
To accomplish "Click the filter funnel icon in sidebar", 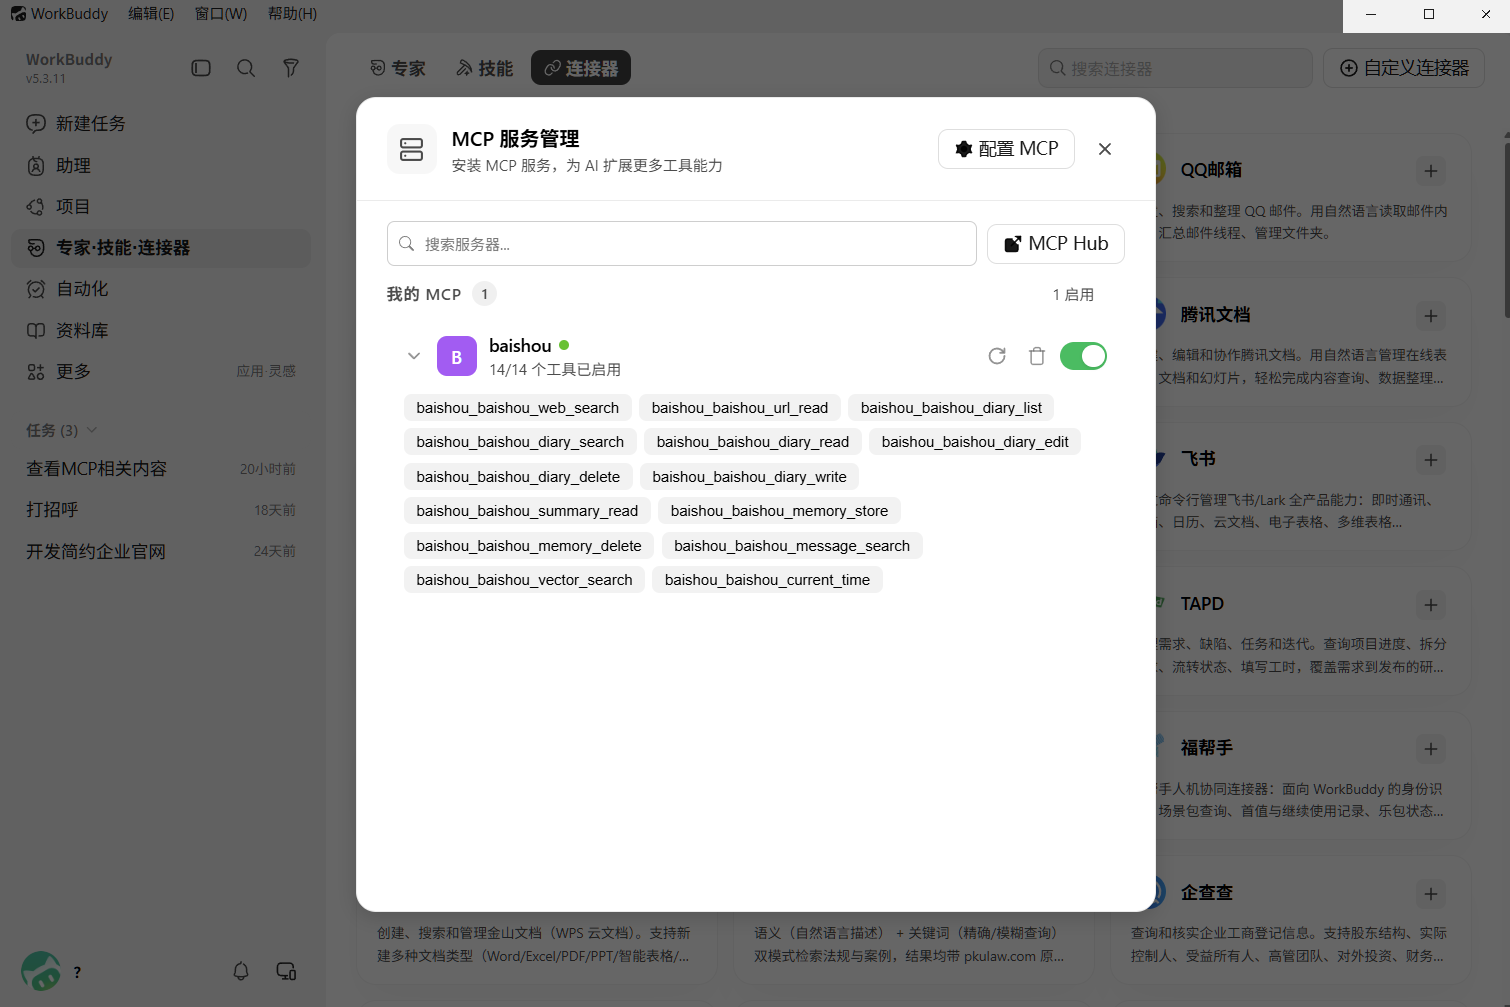I will [291, 68].
